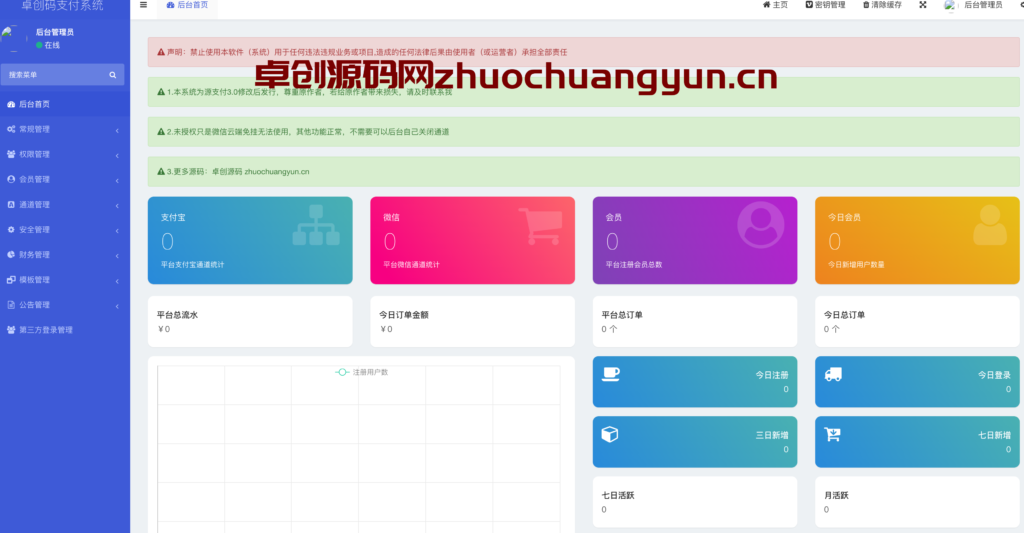Click the 平台支付宝通道统计 caption

[x=193, y=265]
